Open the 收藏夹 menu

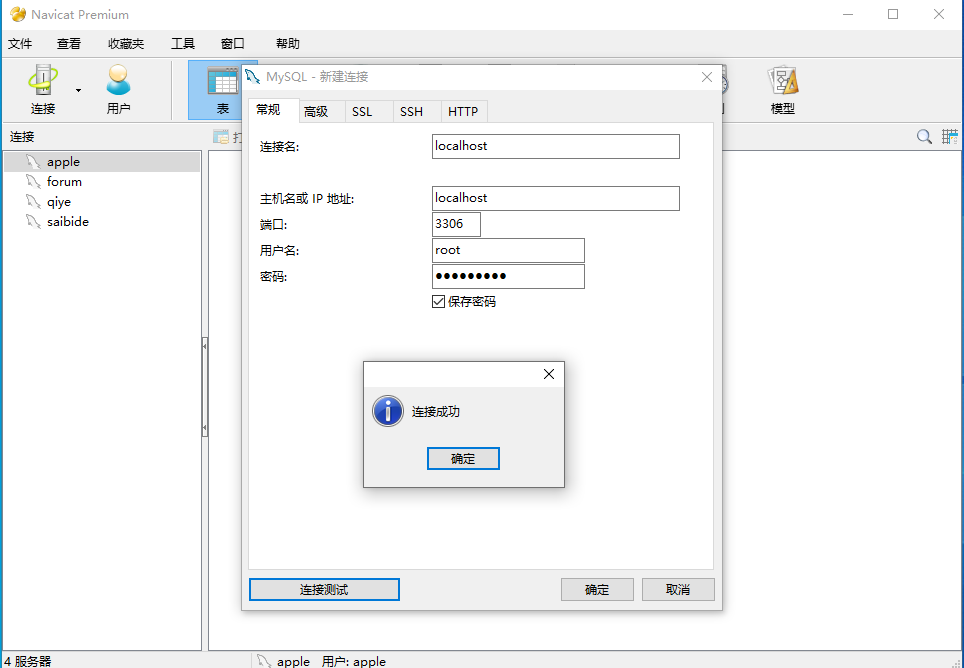coord(126,44)
